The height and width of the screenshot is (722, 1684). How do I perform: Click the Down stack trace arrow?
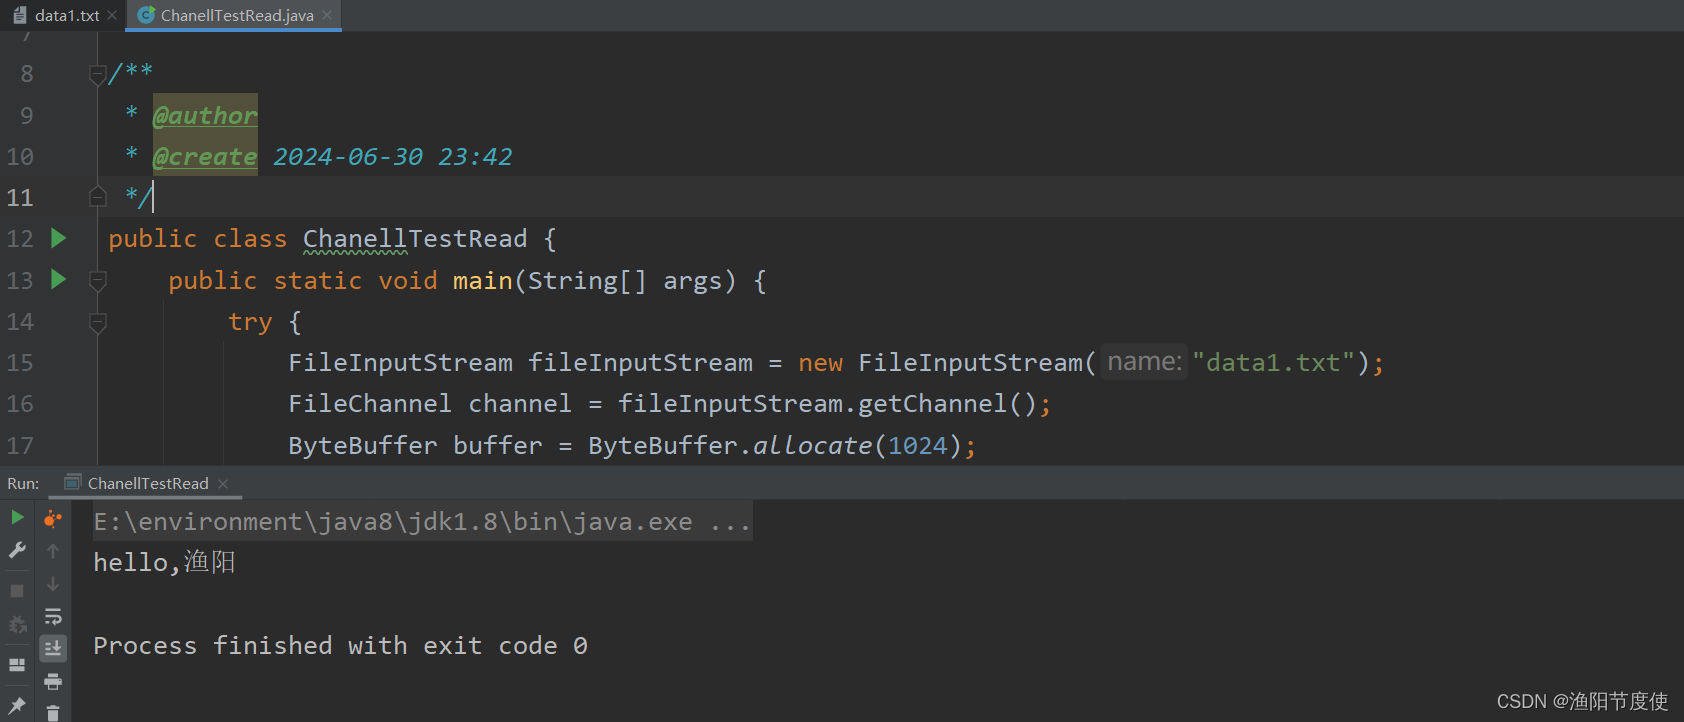point(53,584)
